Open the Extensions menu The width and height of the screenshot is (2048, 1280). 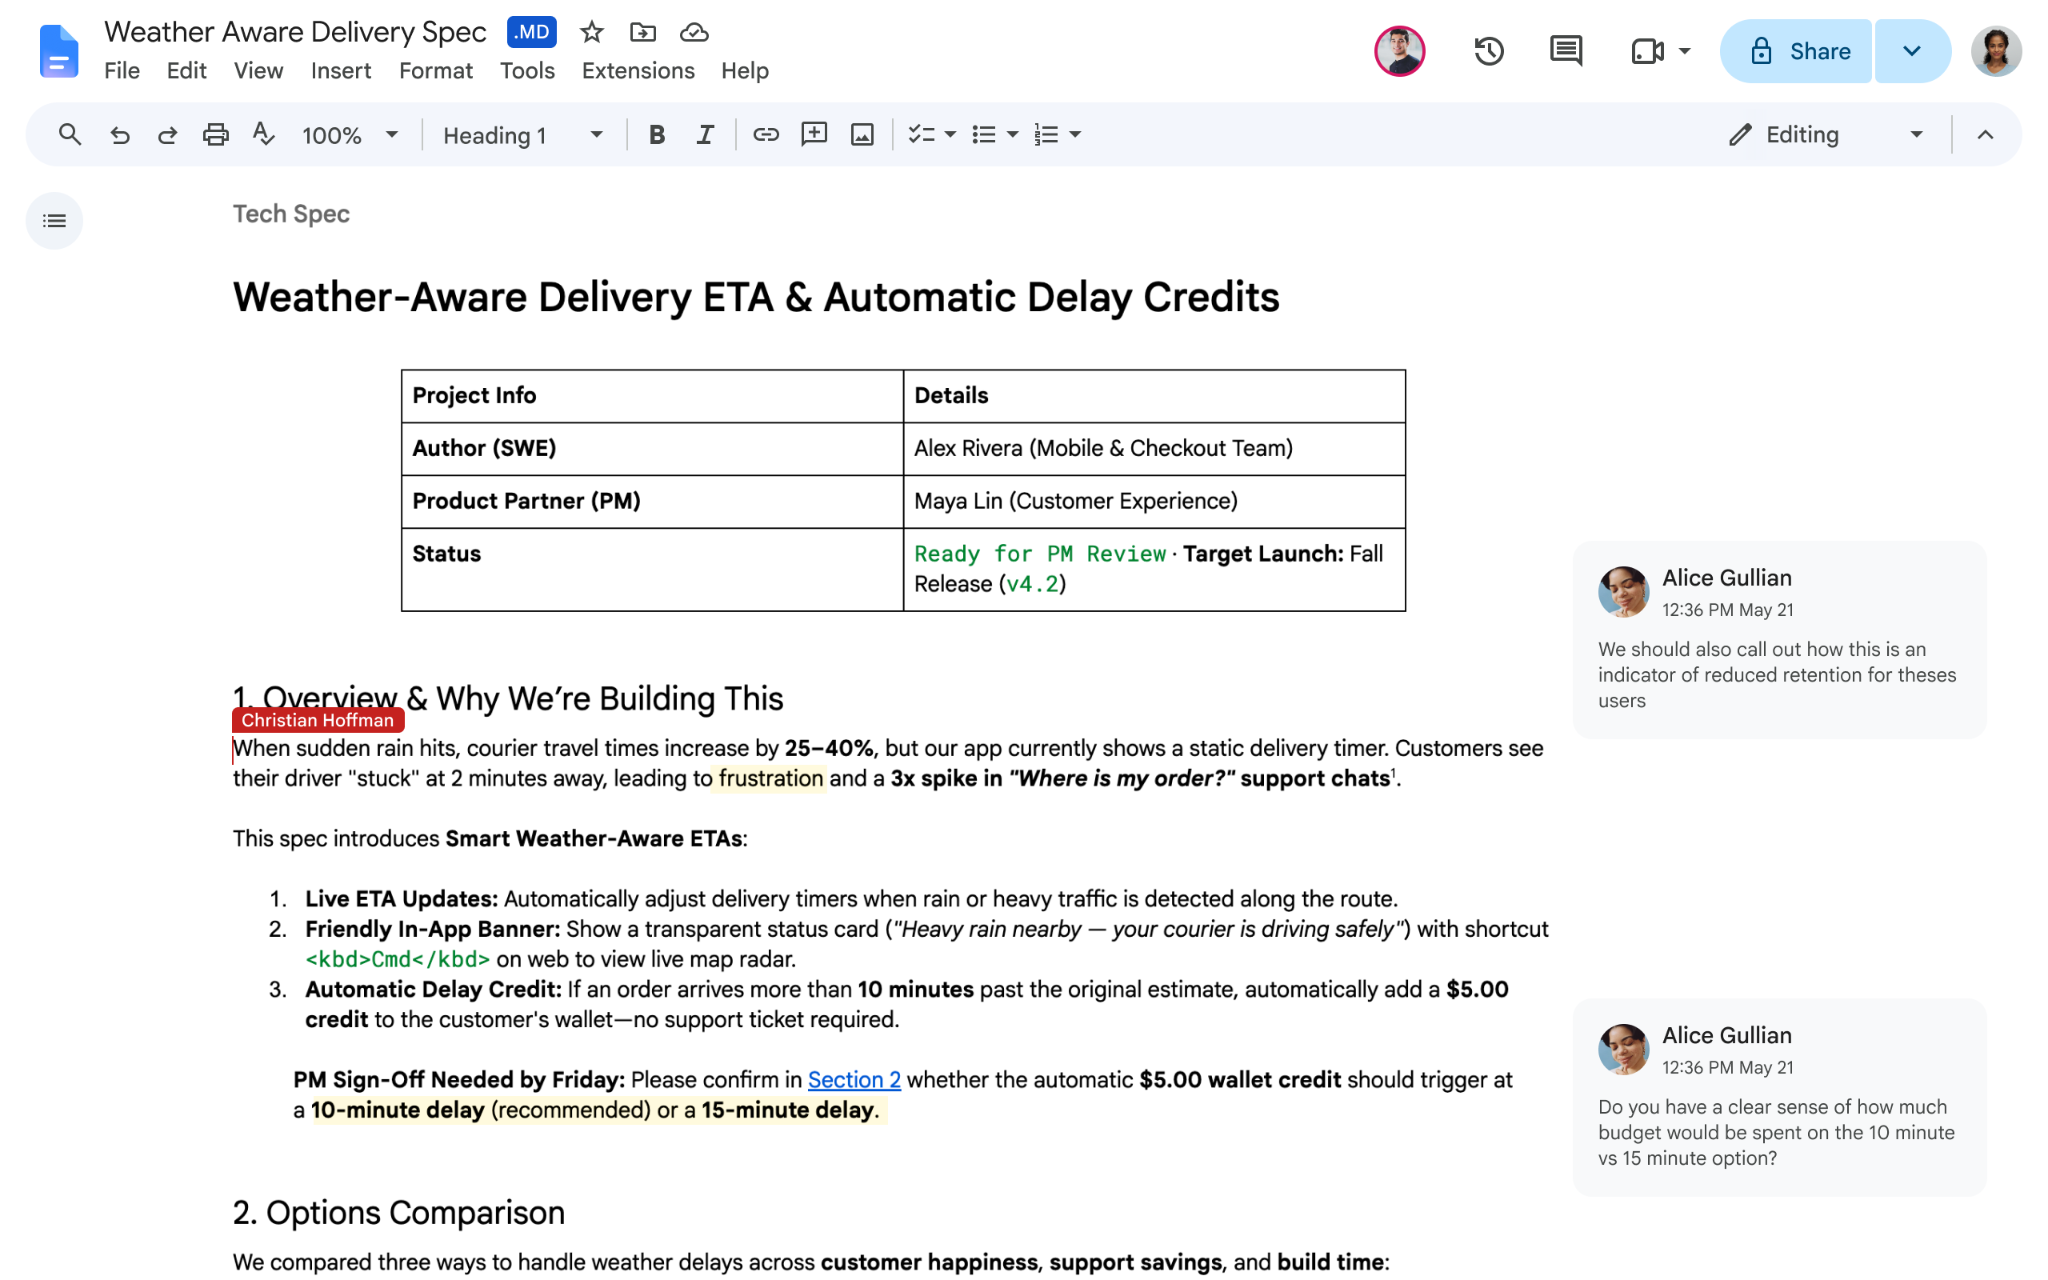tap(638, 70)
